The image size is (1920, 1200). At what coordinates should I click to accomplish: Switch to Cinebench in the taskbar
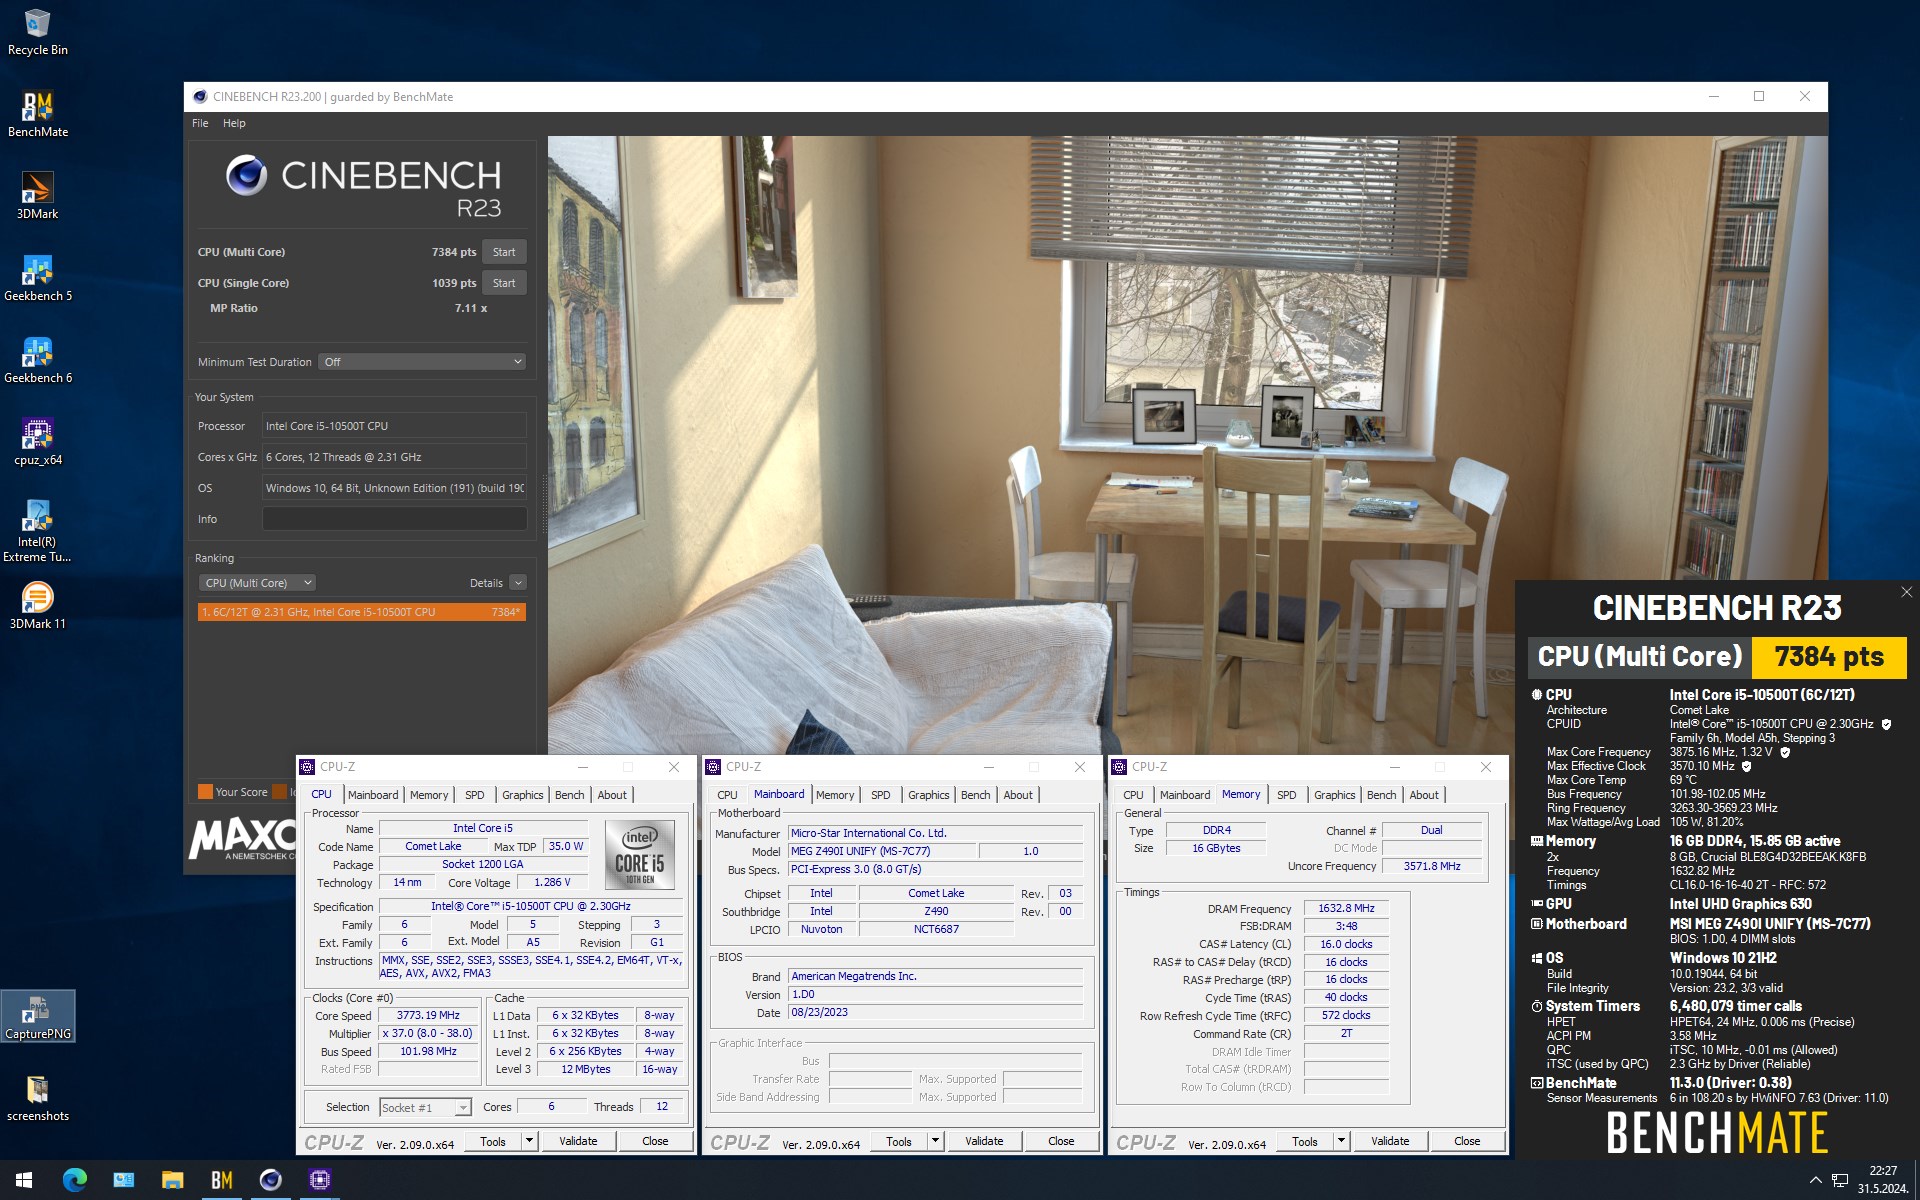click(270, 1180)
